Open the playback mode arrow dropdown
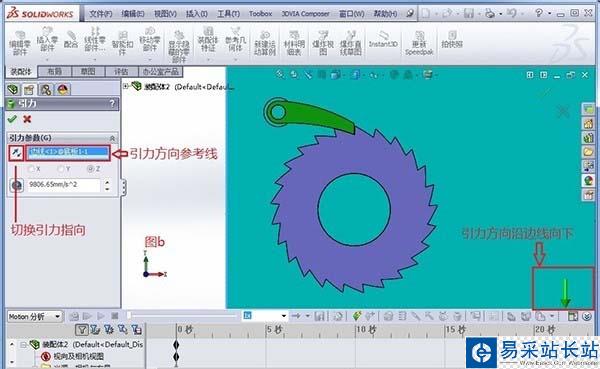600x369 pixels. [x=307, y=316]
